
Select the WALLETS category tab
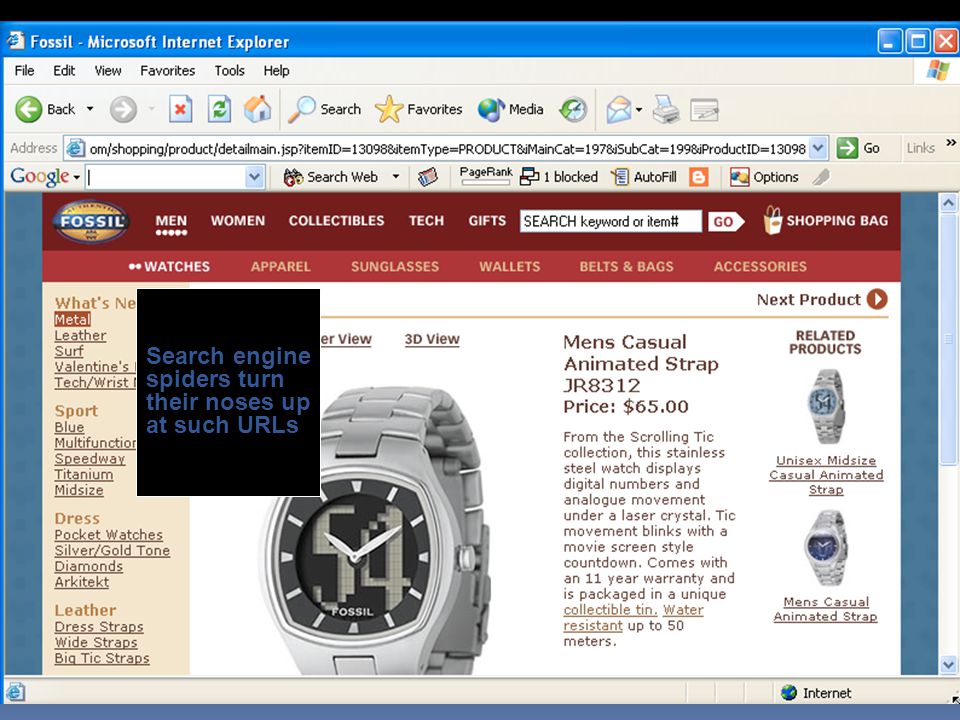coord(509,266)
